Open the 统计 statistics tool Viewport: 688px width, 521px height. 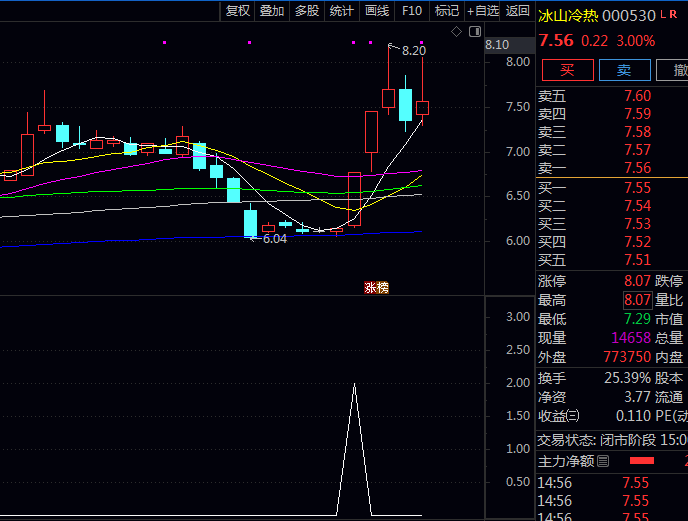(341, 11)
